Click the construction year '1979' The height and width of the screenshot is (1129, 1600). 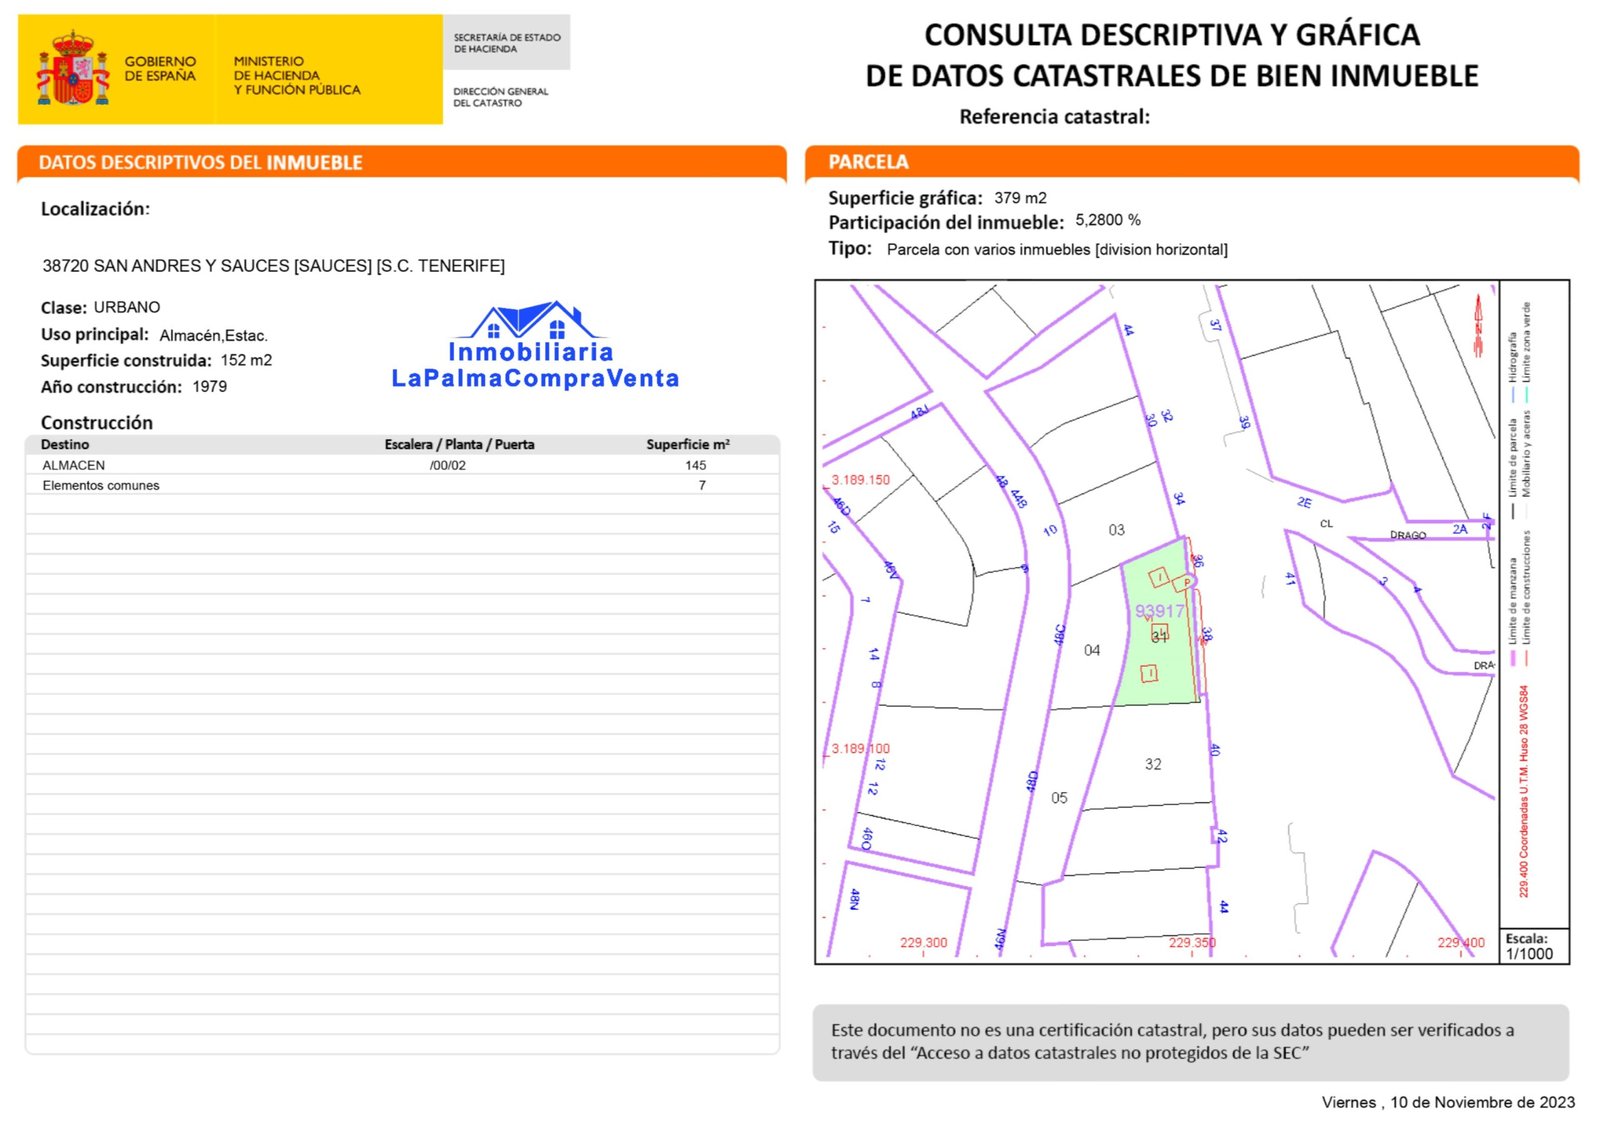coord(209,386)
